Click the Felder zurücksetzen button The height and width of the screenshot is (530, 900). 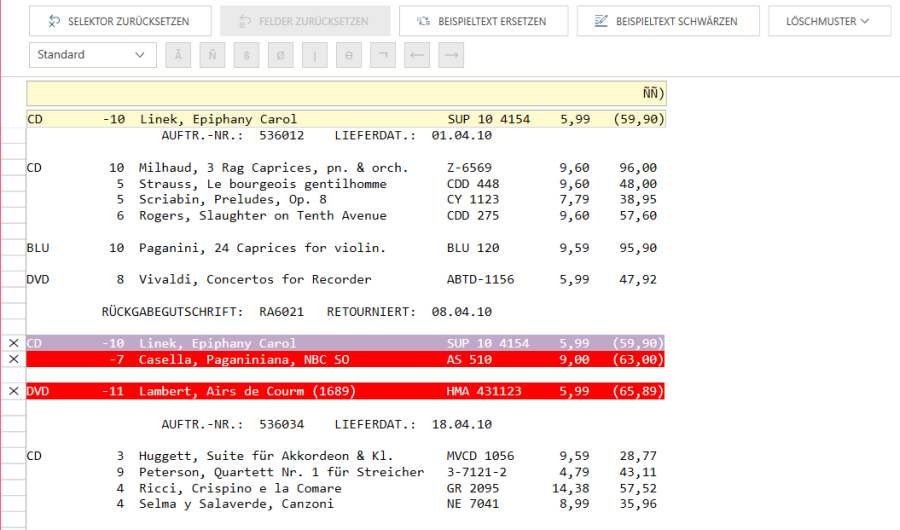pyautogui.click(x=305, y=21)
